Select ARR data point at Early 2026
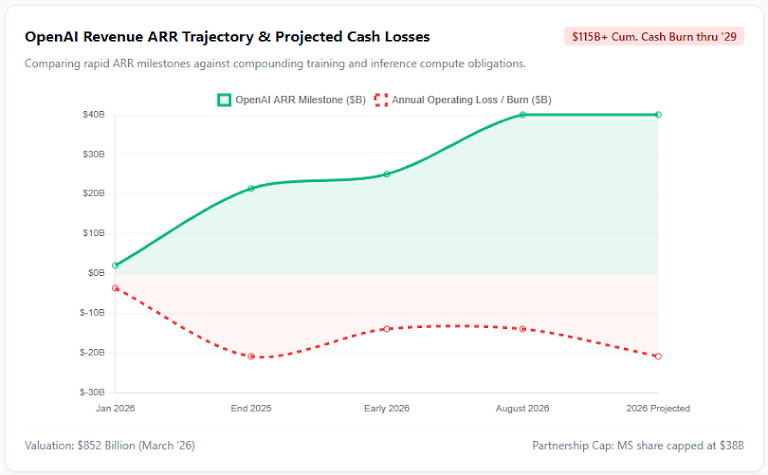Screen dimensions: 768x475 pos(387,174)
